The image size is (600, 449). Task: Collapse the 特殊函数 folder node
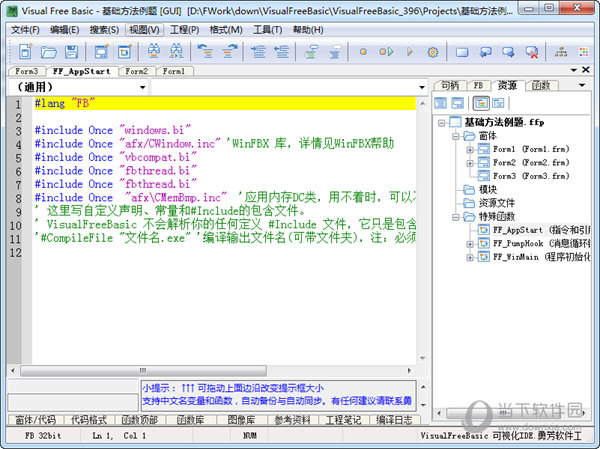click(x=455, y=217)
